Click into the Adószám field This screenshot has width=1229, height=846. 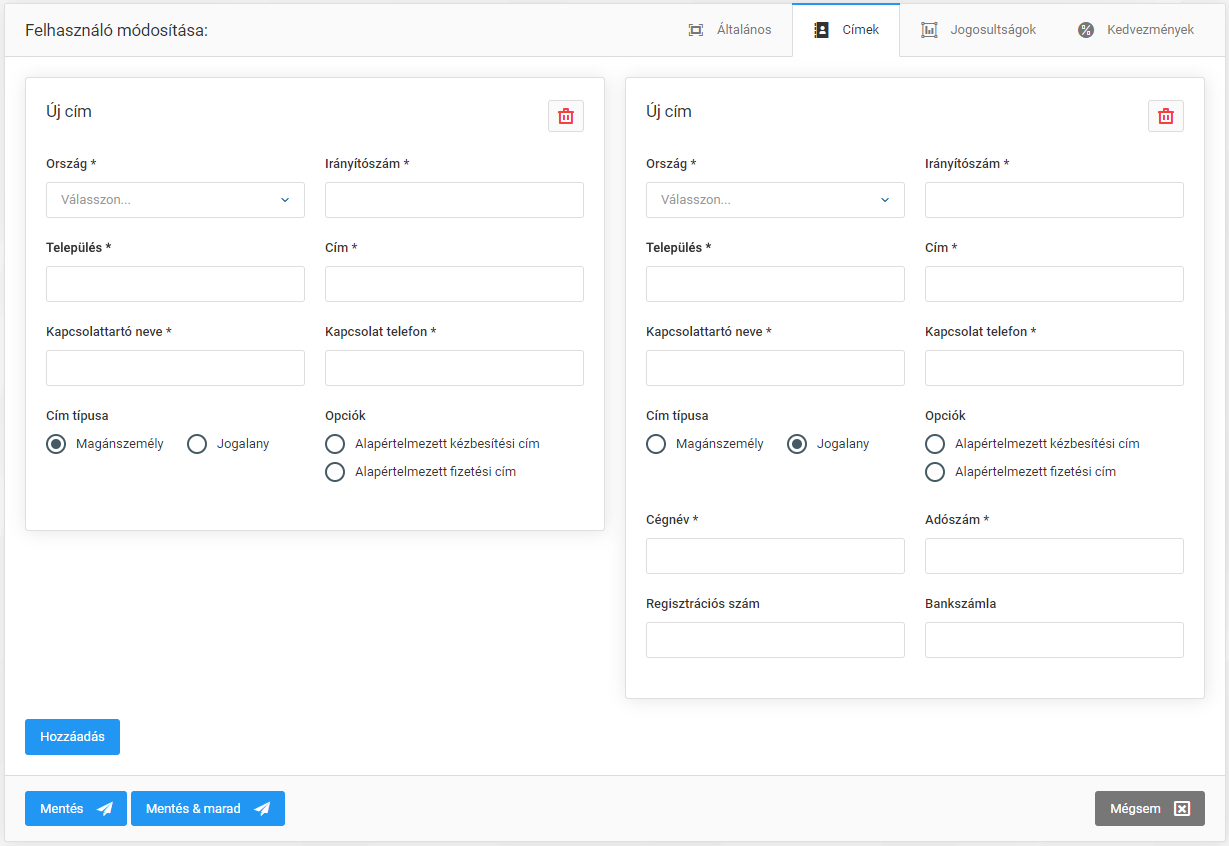click(1054, 556)
